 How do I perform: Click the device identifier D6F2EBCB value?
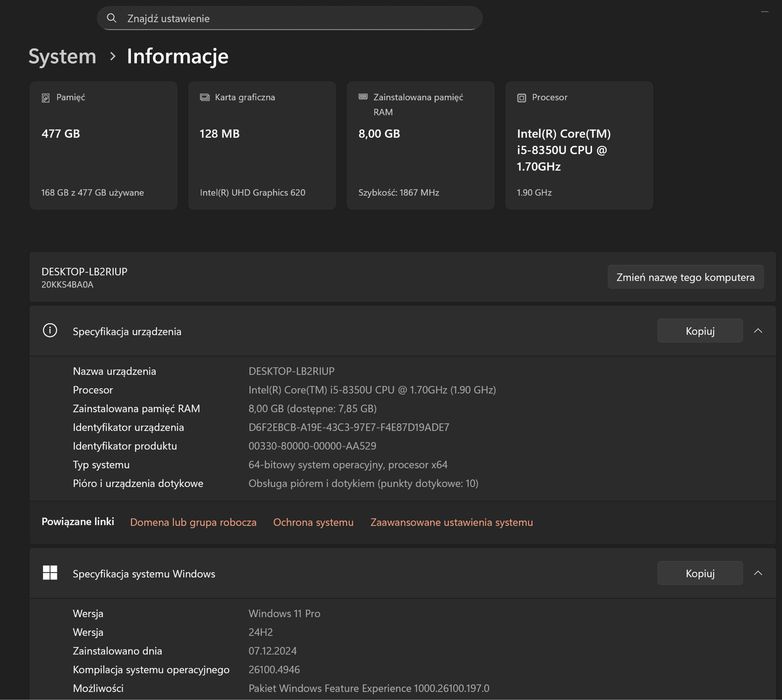pyautogui.click(x=349, y=427)
